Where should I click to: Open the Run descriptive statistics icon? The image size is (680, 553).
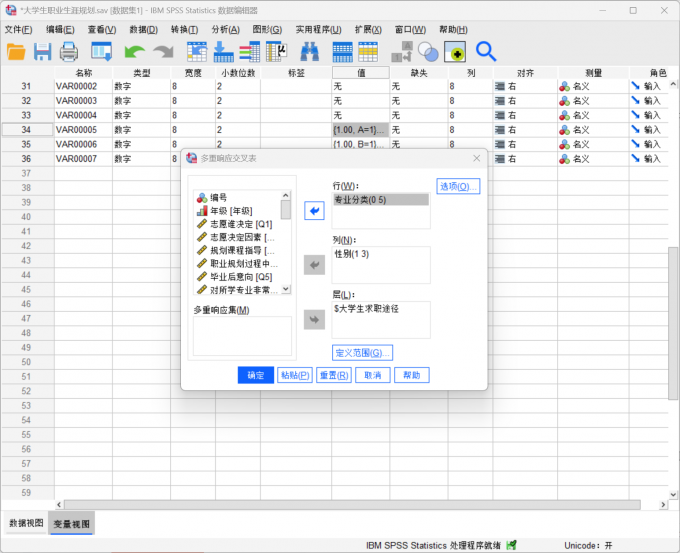(x=276, y=52)
